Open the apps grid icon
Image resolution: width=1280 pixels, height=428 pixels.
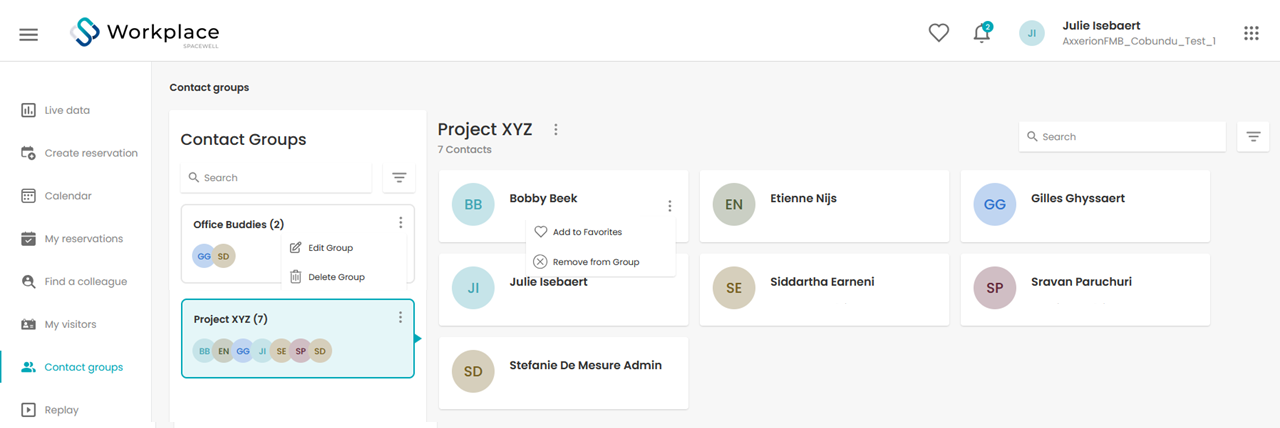click(1251, 33)
